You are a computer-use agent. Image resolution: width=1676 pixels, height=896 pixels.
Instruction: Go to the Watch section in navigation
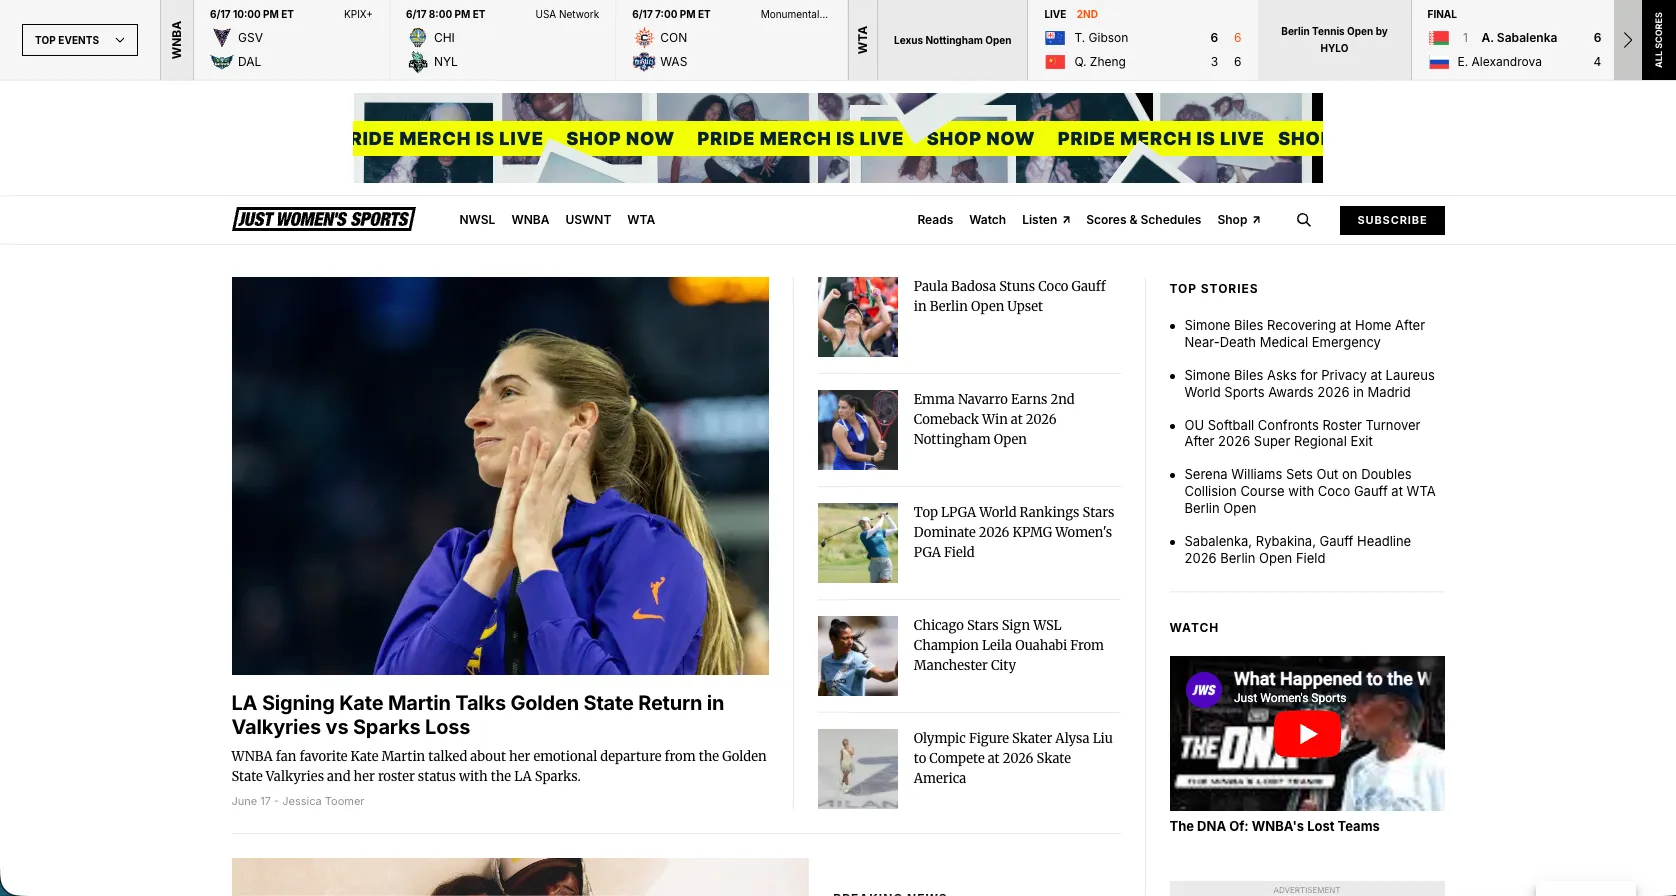987,220
